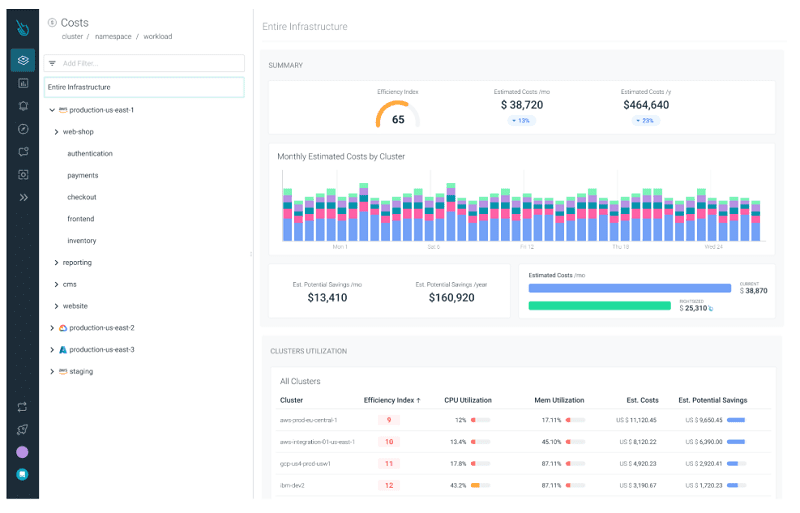The image size is (800, 513).
Task: Click the sync arrows icon in sidebar
Action: 22,407
